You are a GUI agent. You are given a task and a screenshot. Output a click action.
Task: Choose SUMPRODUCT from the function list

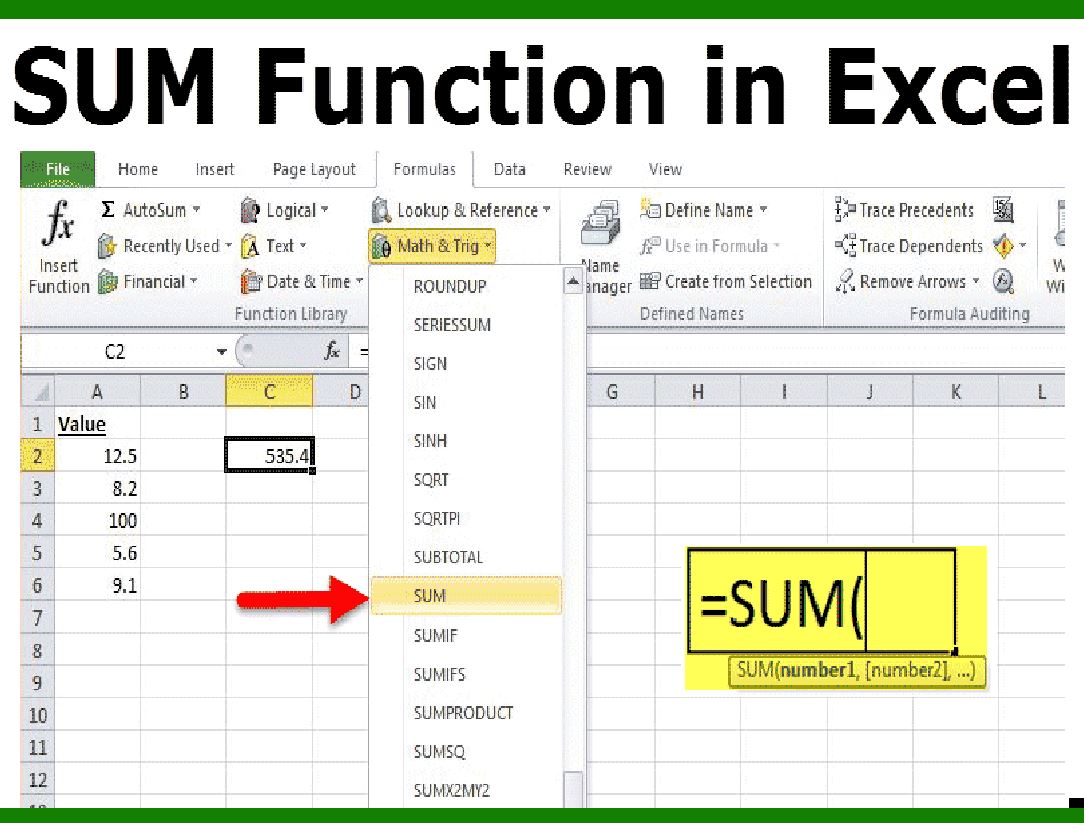(x=466, y=713)
